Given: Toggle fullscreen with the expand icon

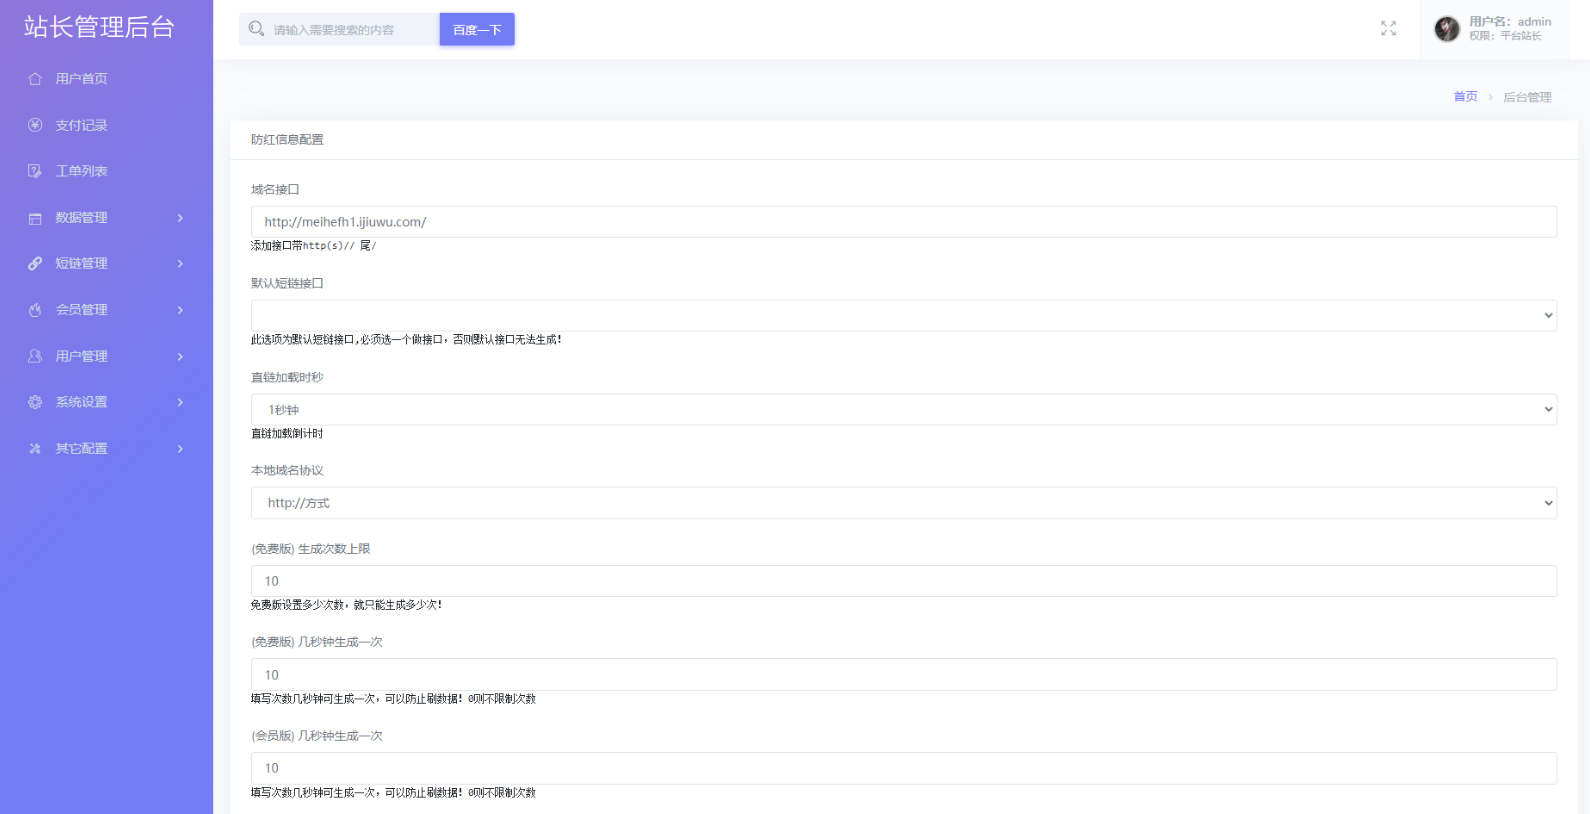Looking at the screenshot, I should pyautogui.click(x=1388, y=29).
